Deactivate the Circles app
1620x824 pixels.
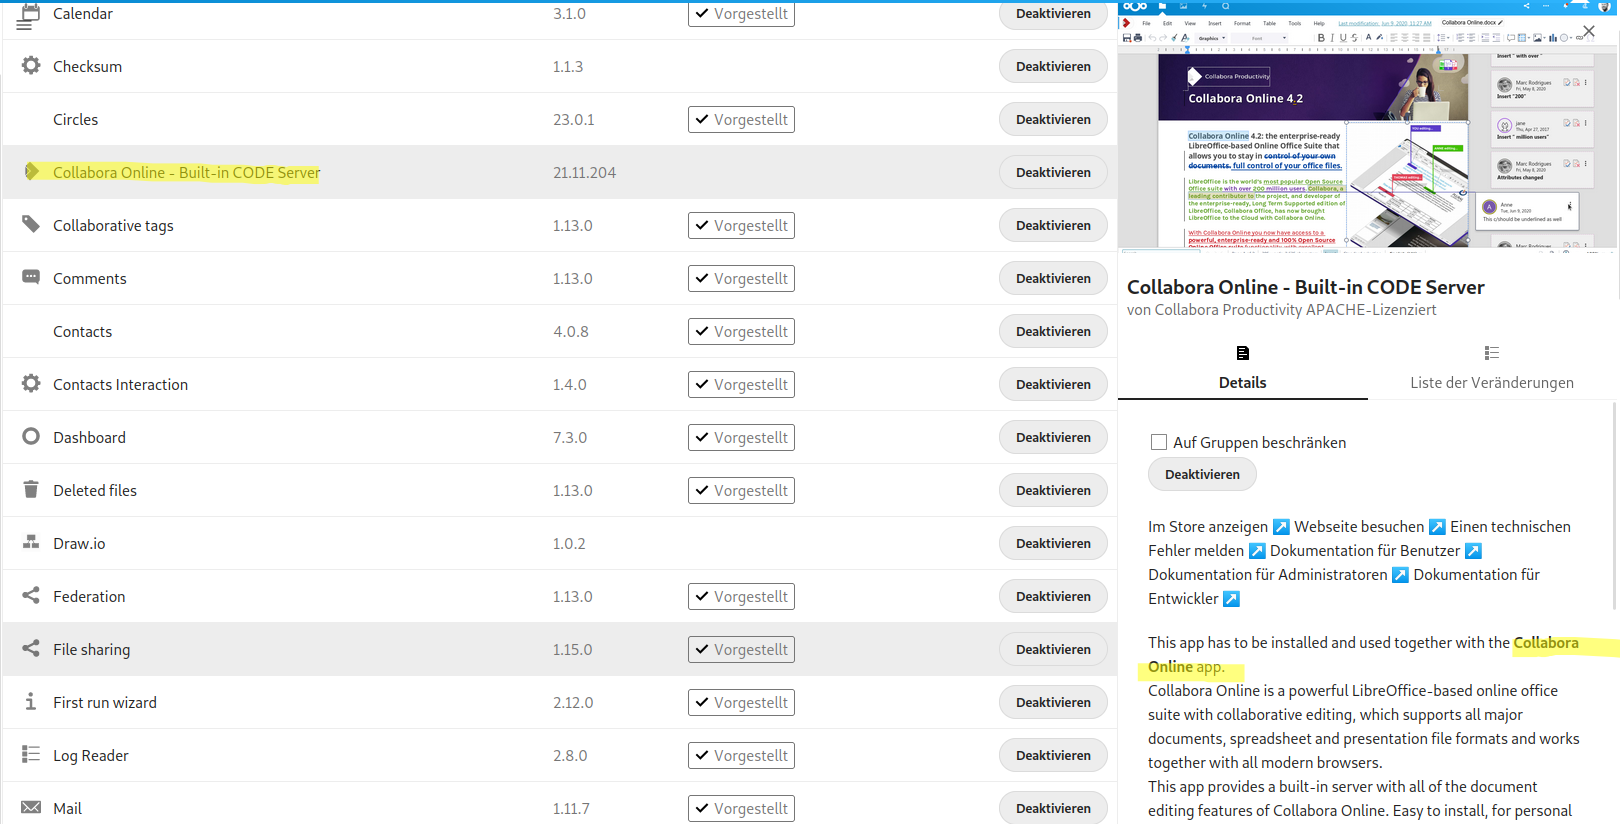click(x=1053, y=119)
